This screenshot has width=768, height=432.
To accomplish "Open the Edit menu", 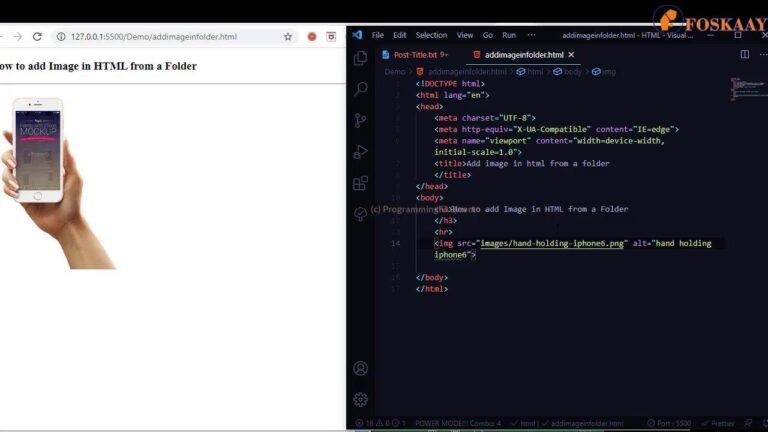I will (400, 35).
